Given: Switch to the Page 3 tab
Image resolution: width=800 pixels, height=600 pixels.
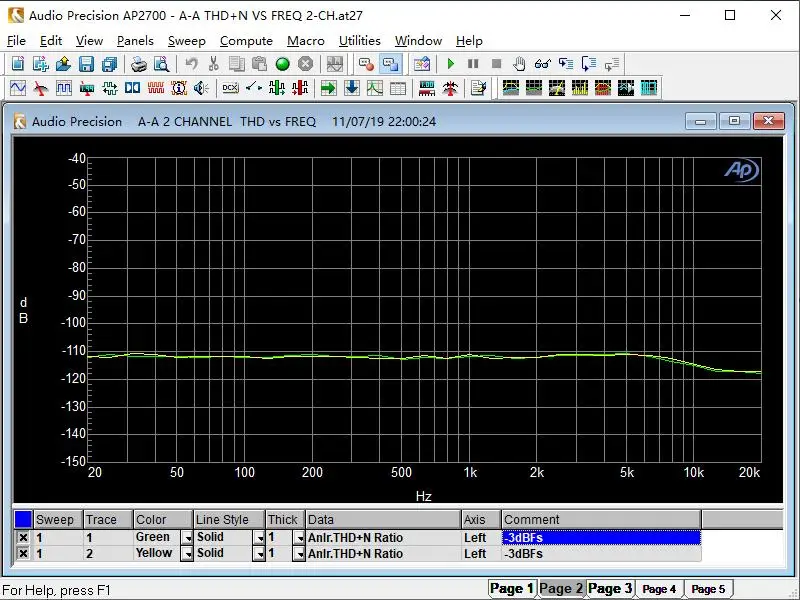Looking at the screenshot, I should (610, 588).
